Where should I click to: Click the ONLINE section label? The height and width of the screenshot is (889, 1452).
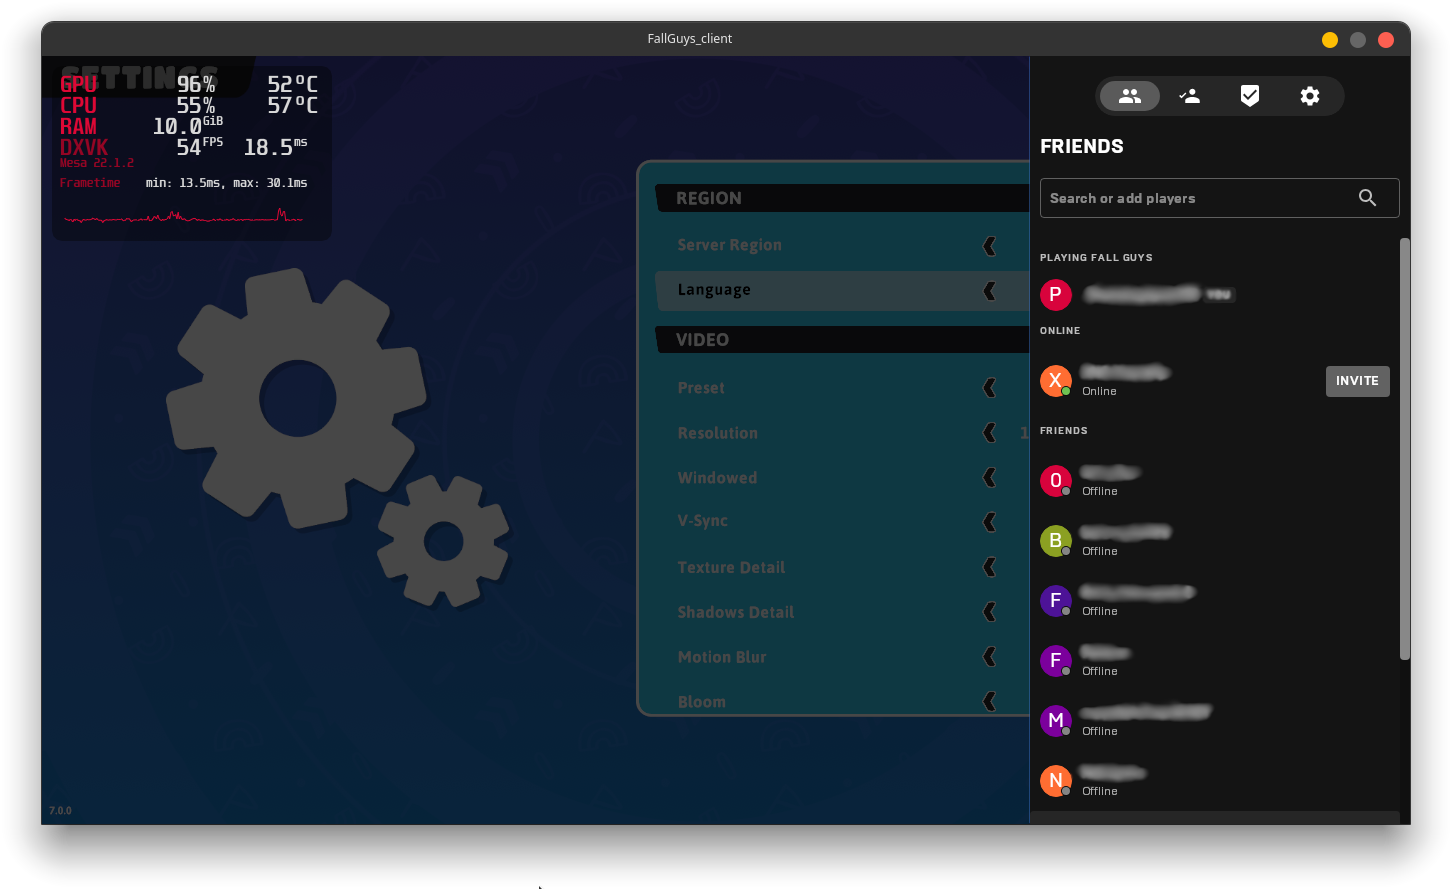point(1060,331)
